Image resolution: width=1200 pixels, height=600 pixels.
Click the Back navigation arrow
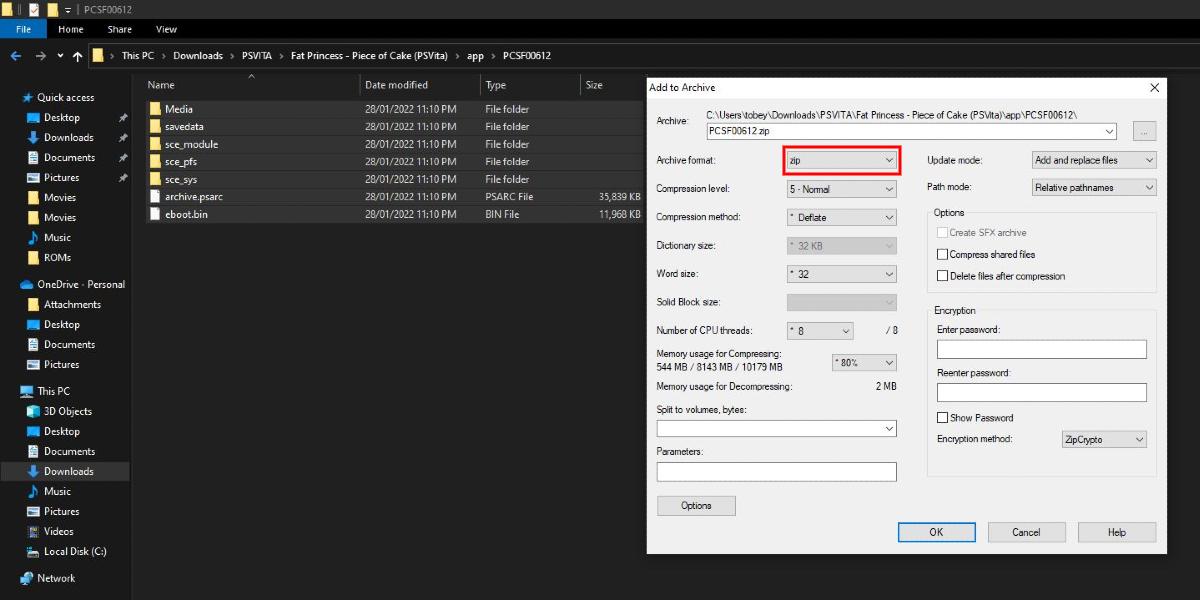pyautogui.click(x=16, y=56)
